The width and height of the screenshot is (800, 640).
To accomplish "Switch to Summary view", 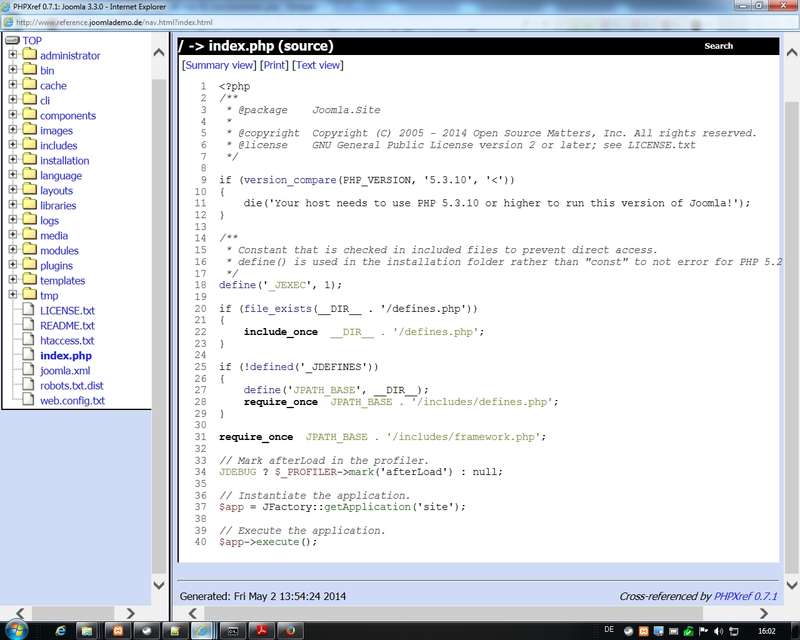I will point(219,65).
